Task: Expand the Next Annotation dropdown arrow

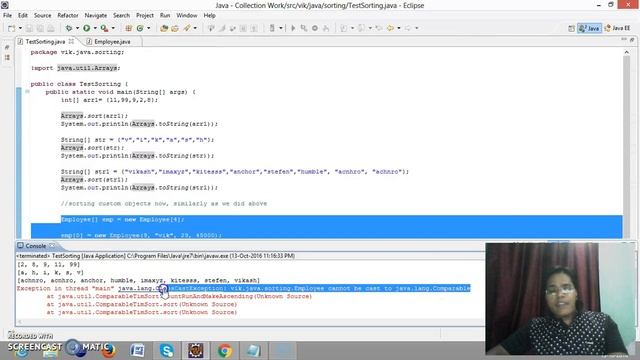Action: point(352,28)
